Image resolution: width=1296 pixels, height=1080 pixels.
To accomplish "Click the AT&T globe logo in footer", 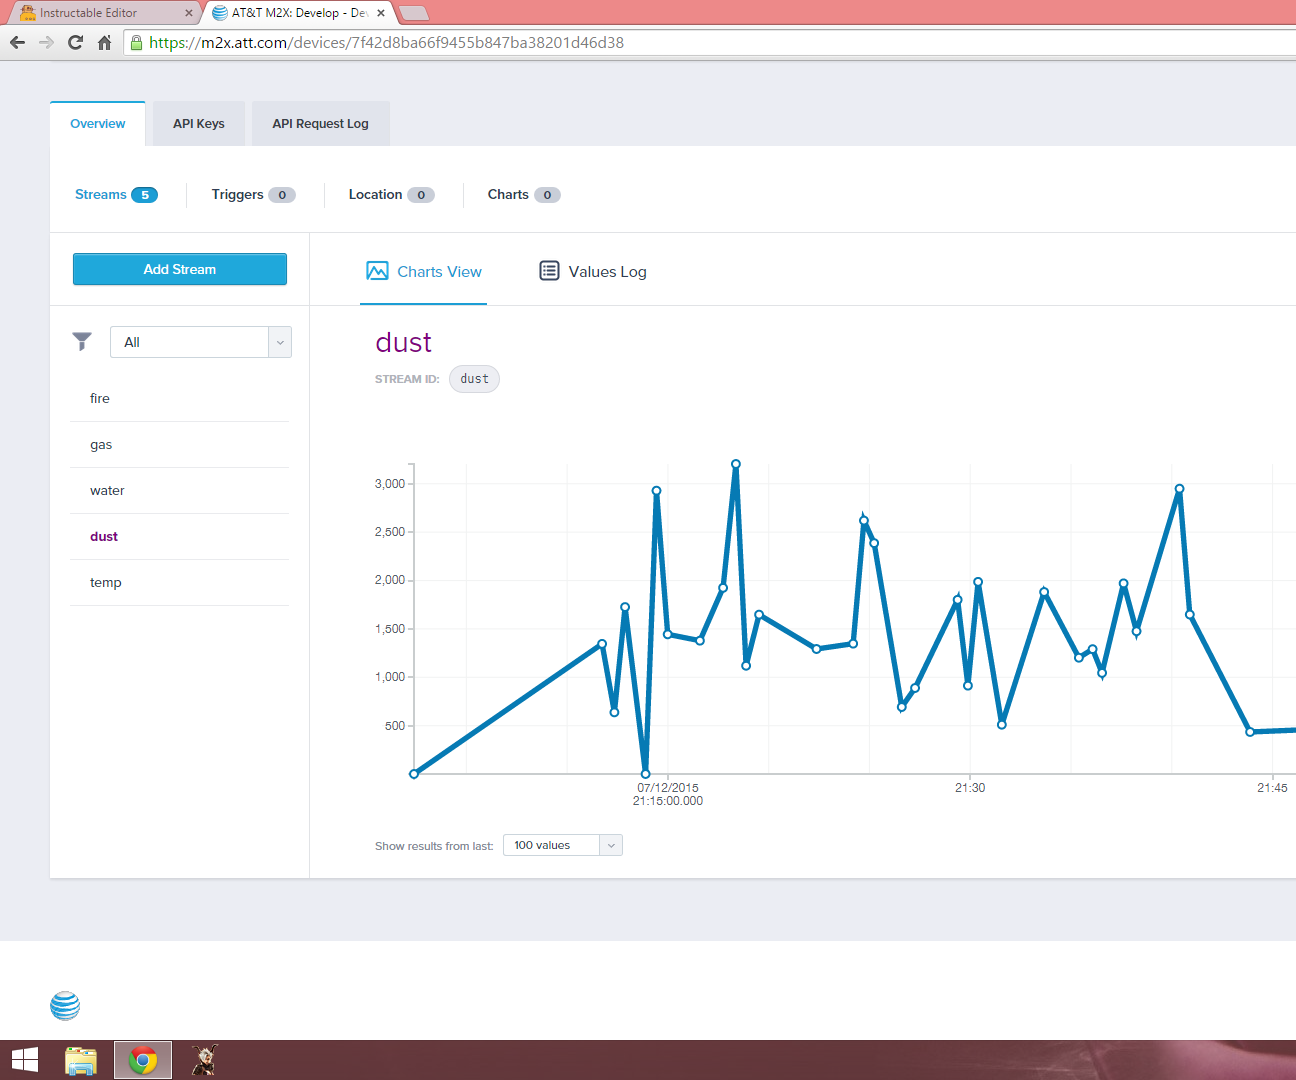I will tap(65, 1005).
